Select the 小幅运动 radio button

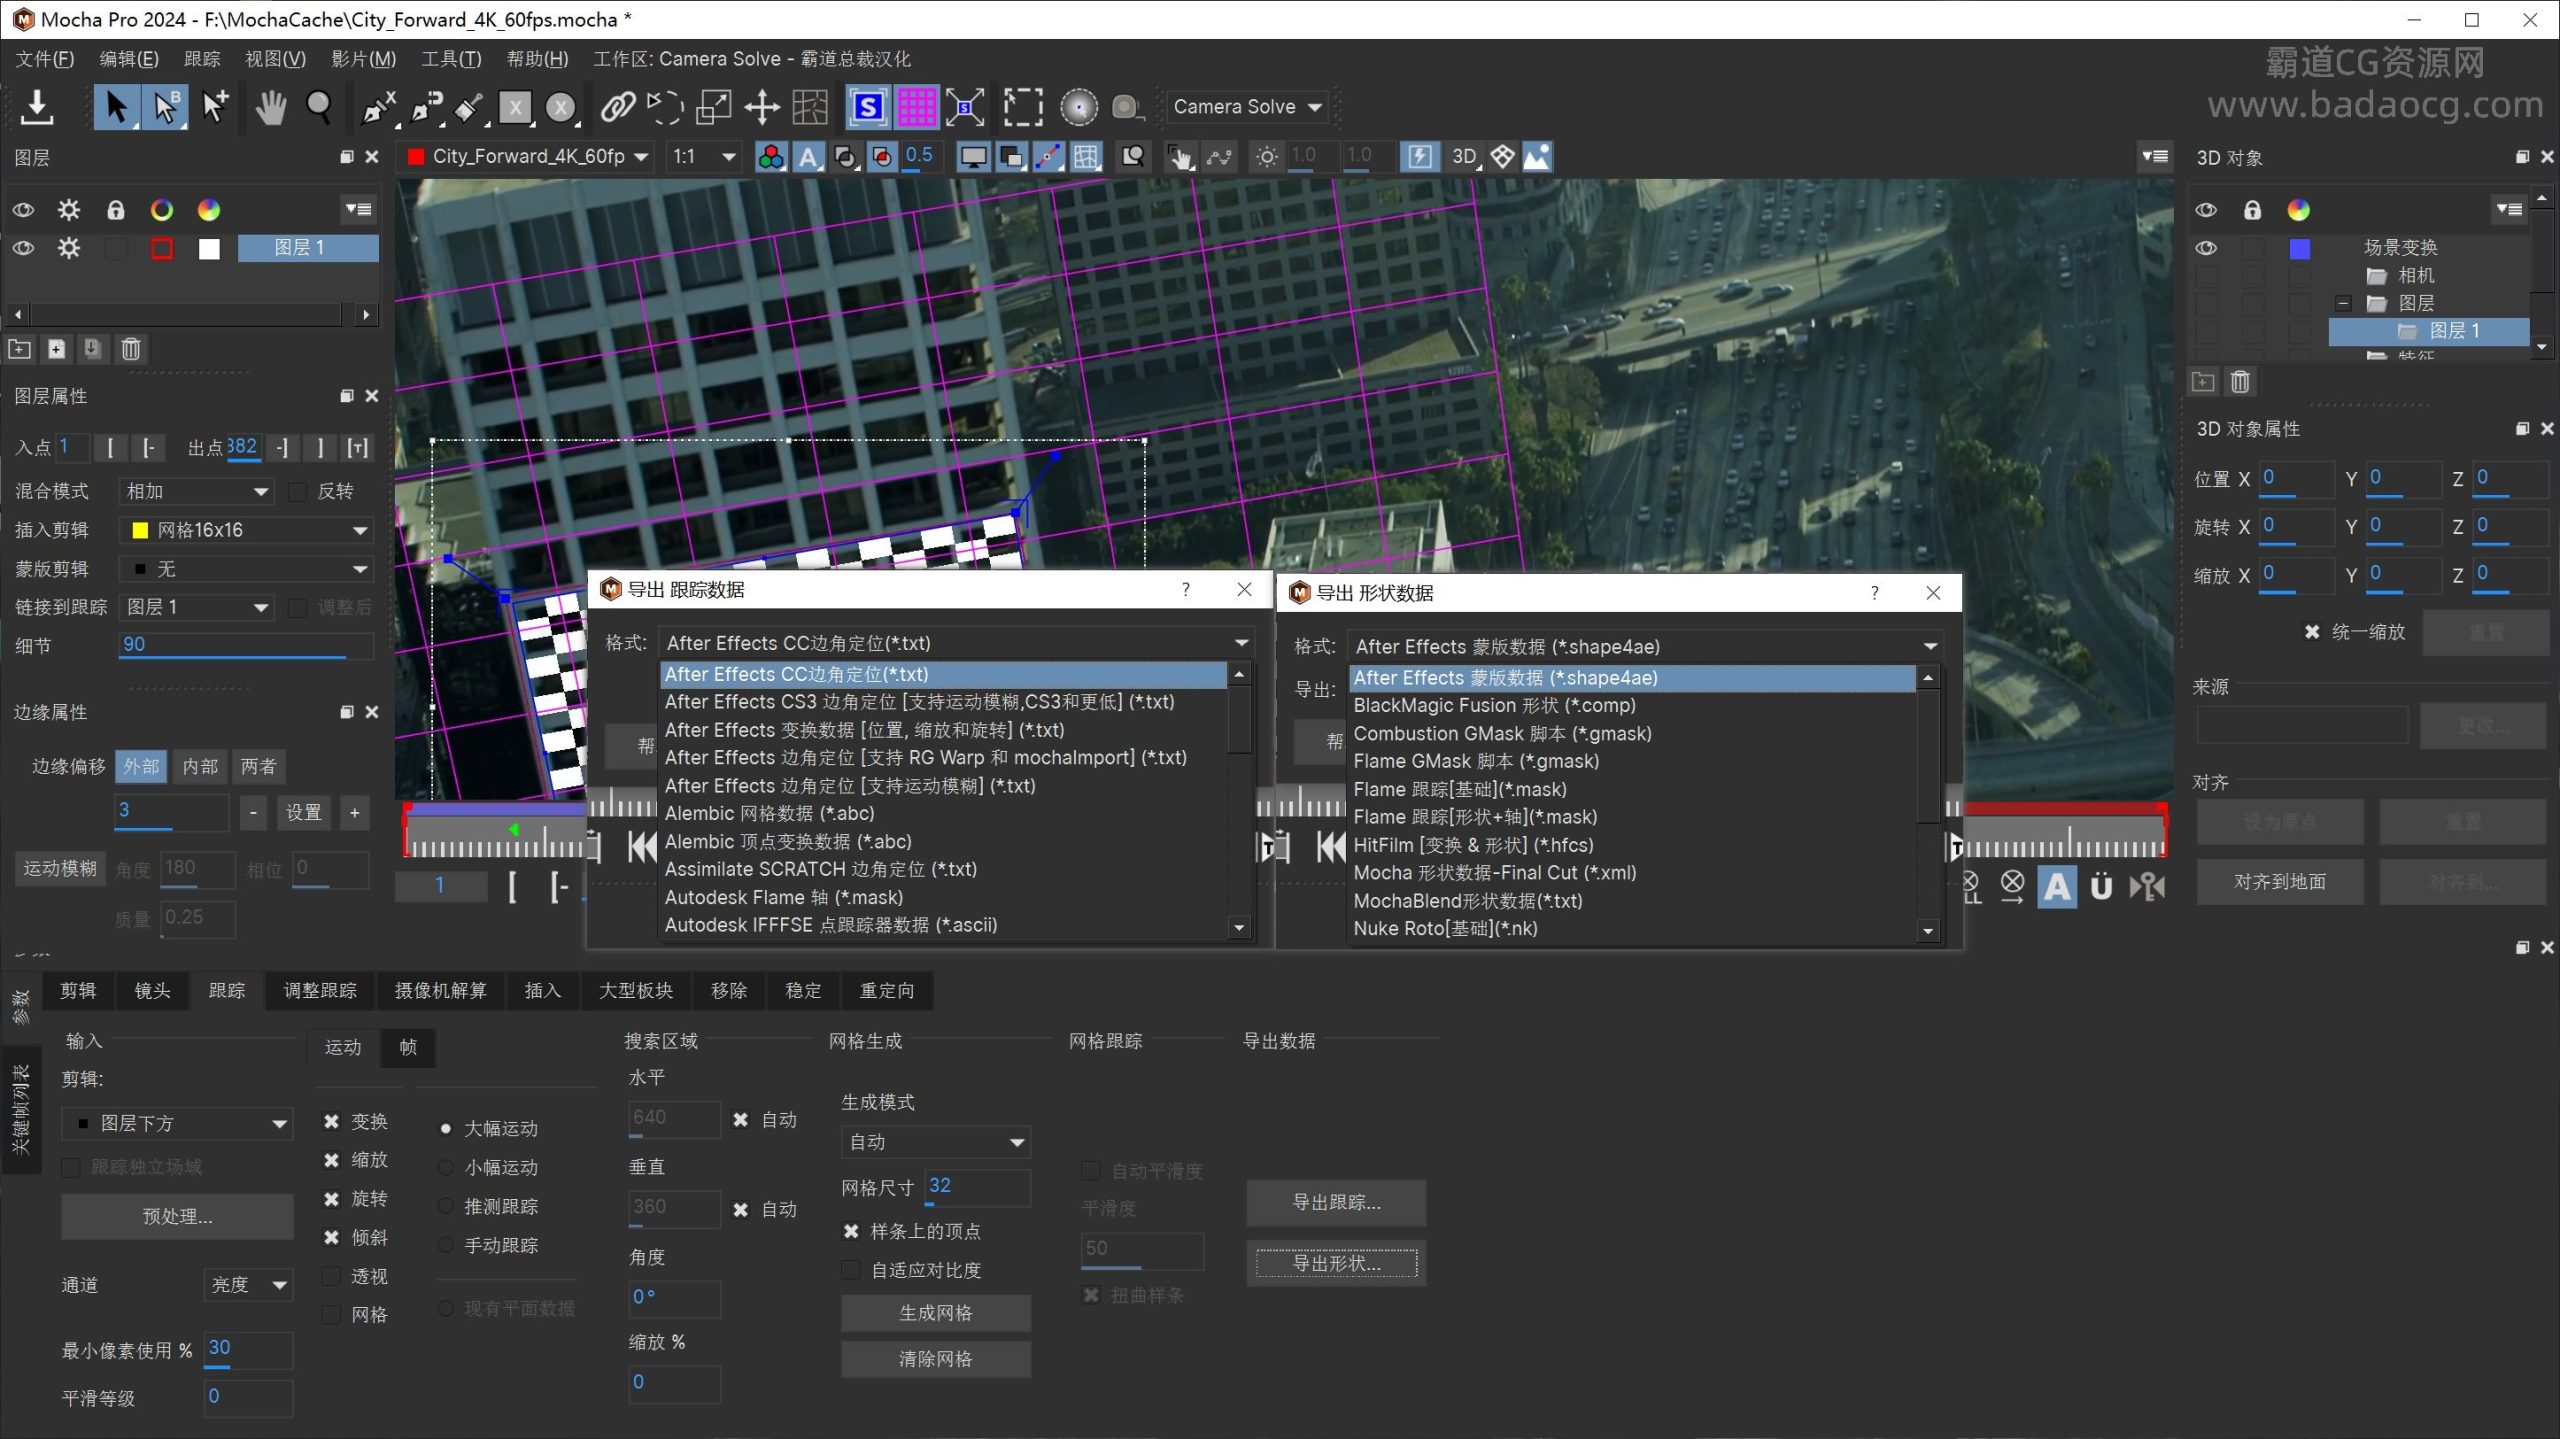tap(446, 1168)
